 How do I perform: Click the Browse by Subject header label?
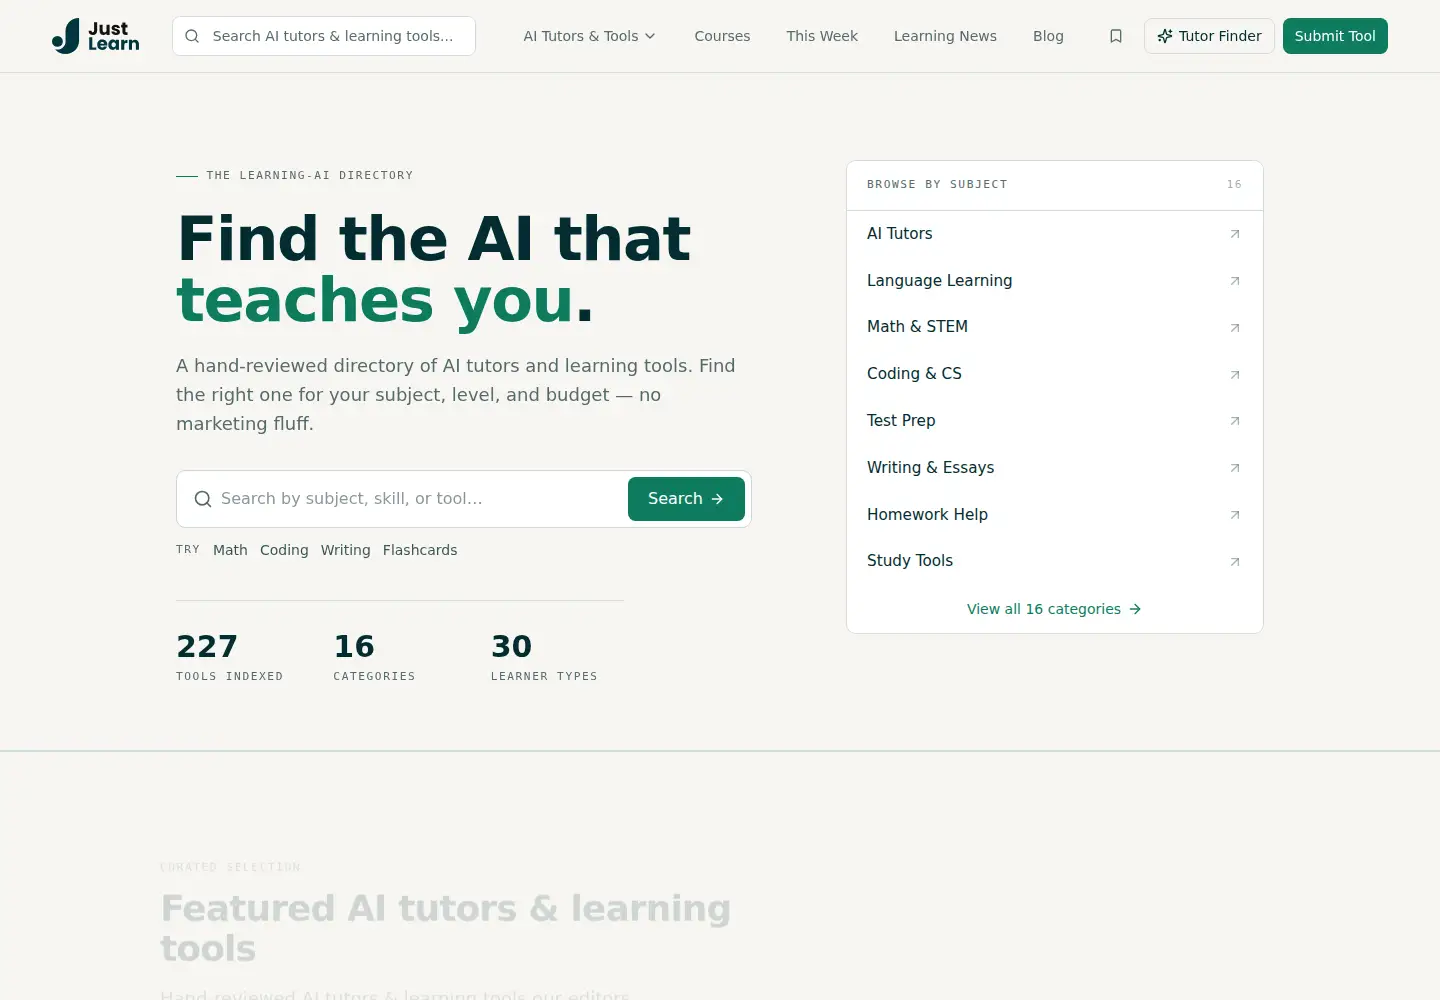point(937,185)
